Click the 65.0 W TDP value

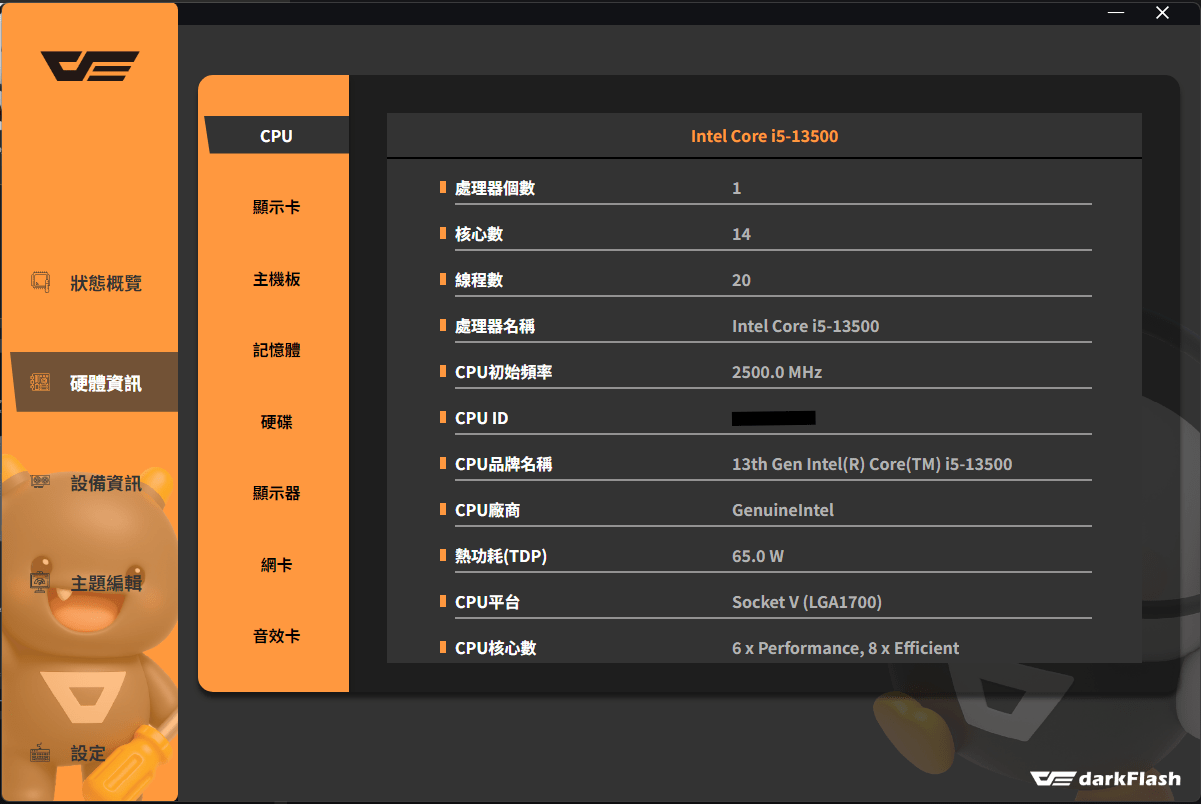758,556
